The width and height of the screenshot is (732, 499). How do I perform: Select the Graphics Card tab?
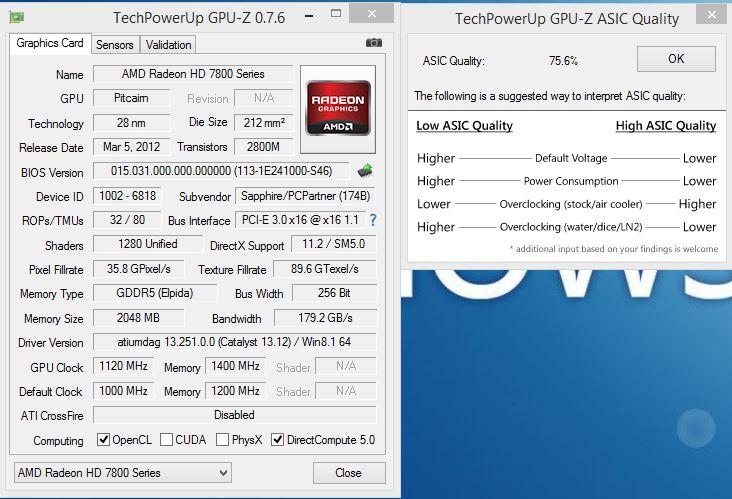click(x=50, y=43)
